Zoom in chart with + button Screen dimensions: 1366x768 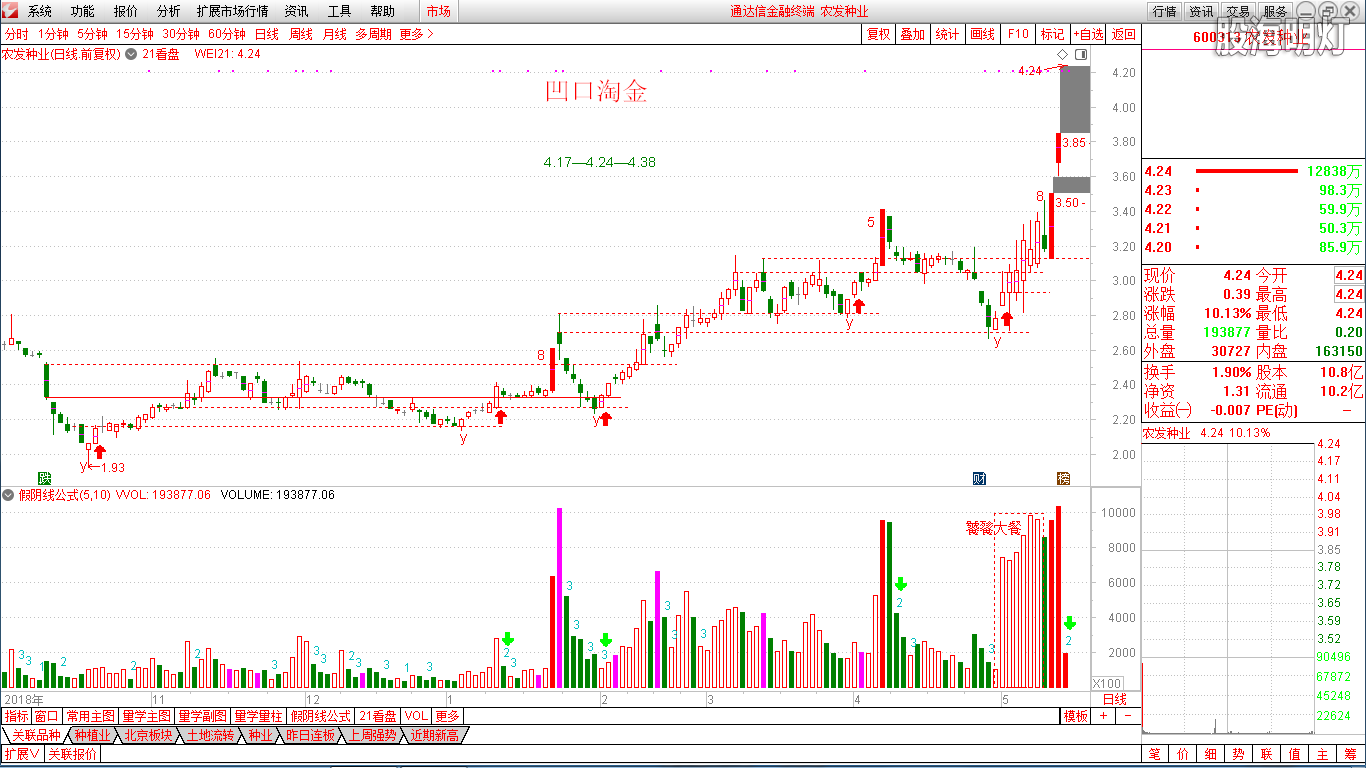(1104, 716)
